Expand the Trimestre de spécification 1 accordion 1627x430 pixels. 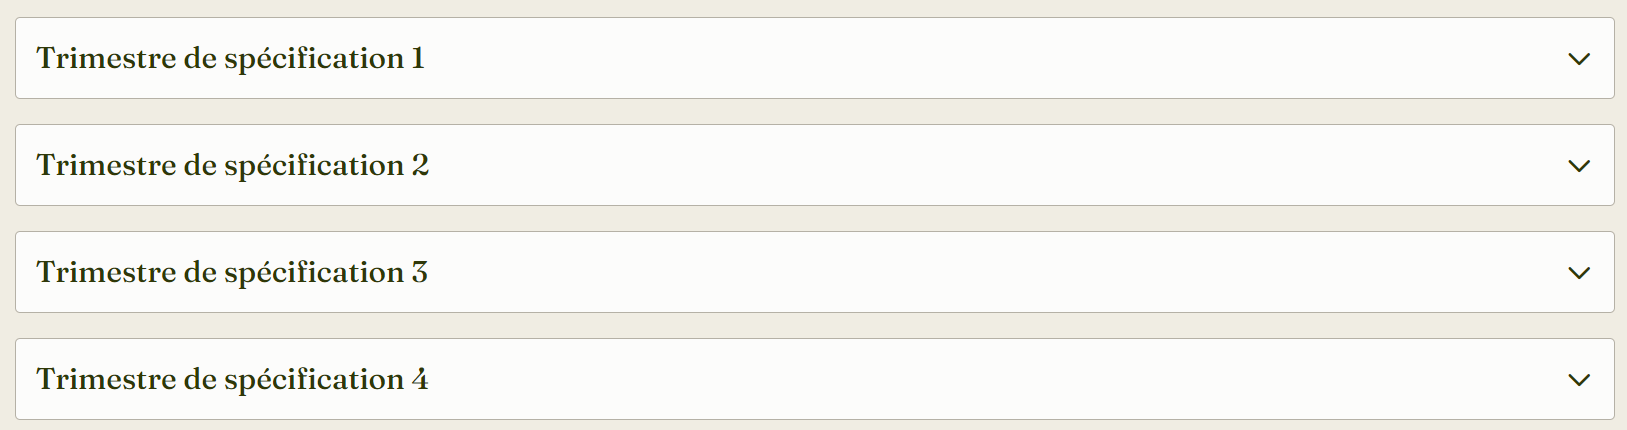pyautogui.click(x=815, y=58)
